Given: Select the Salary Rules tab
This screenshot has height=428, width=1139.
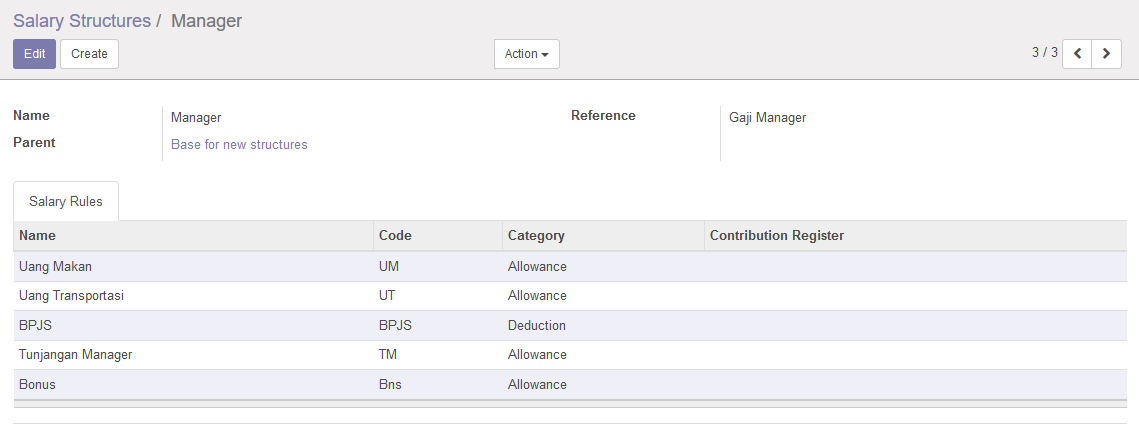Looking at the screenshot, I should (x=66, y=202).
